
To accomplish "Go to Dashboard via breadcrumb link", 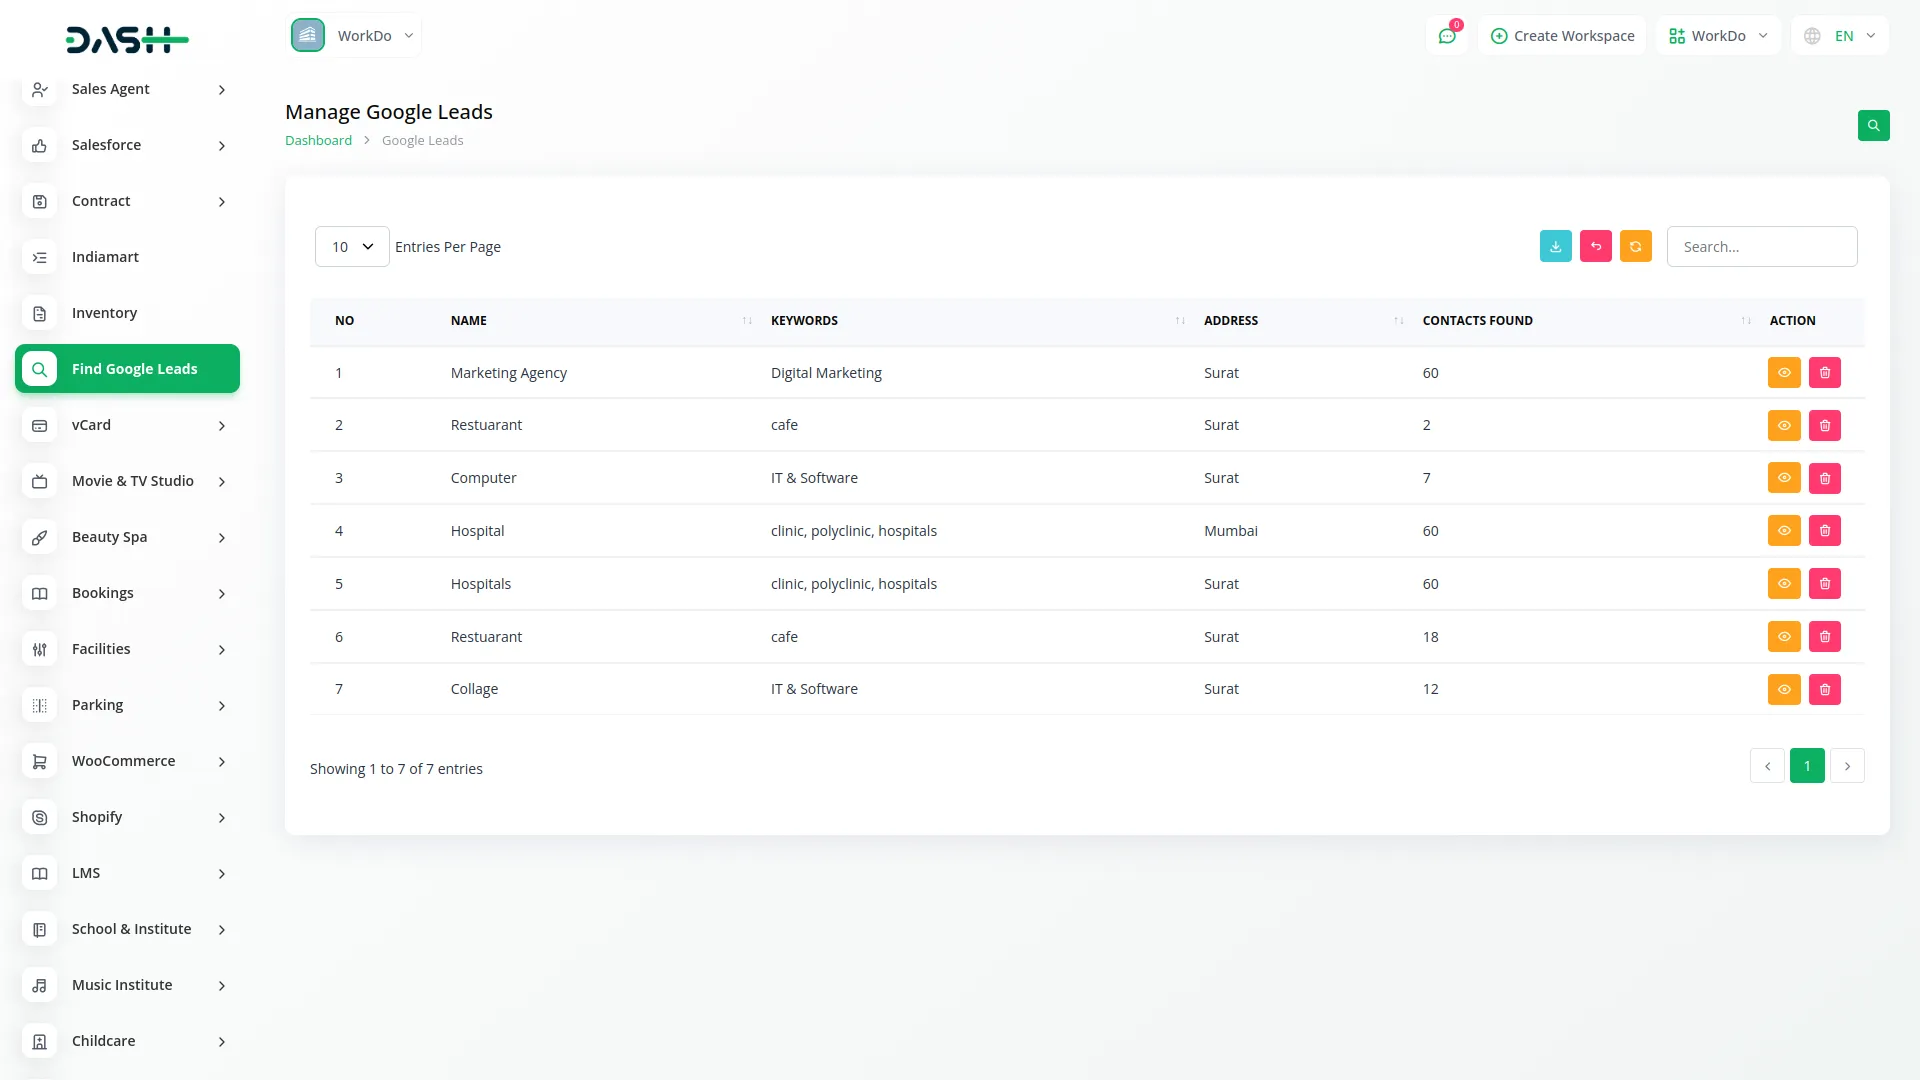I will [318, 140].
